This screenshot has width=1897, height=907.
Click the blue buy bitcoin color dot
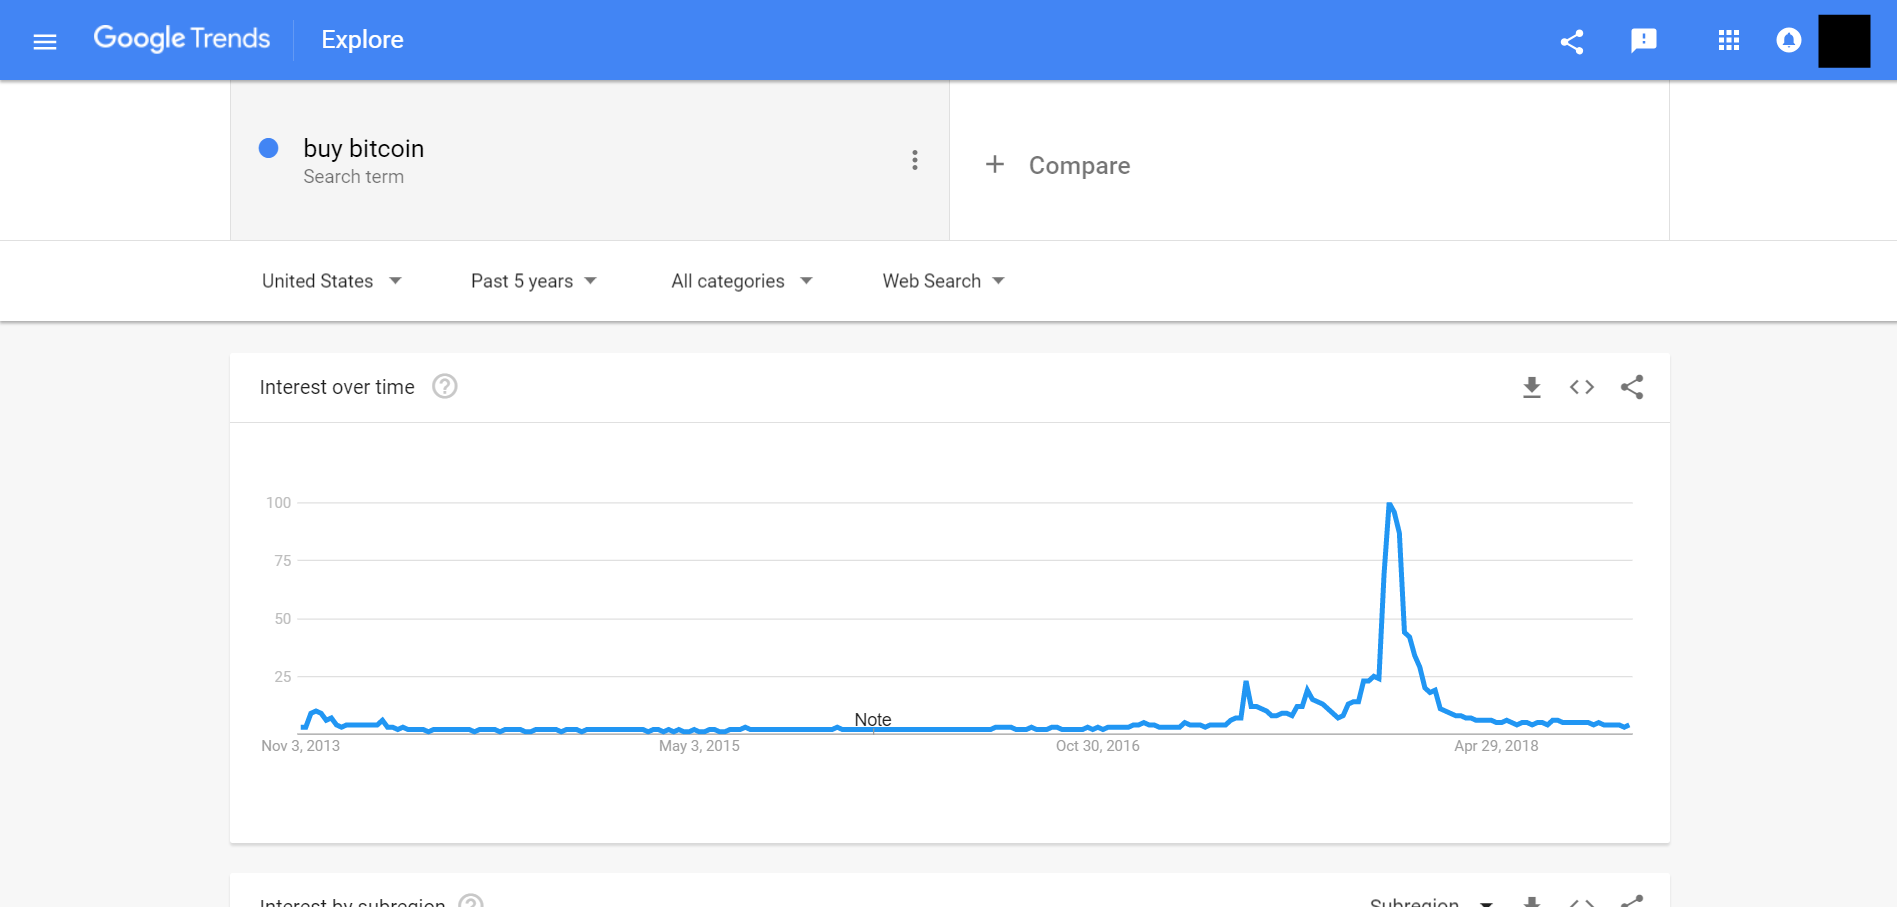click(268, 148)
